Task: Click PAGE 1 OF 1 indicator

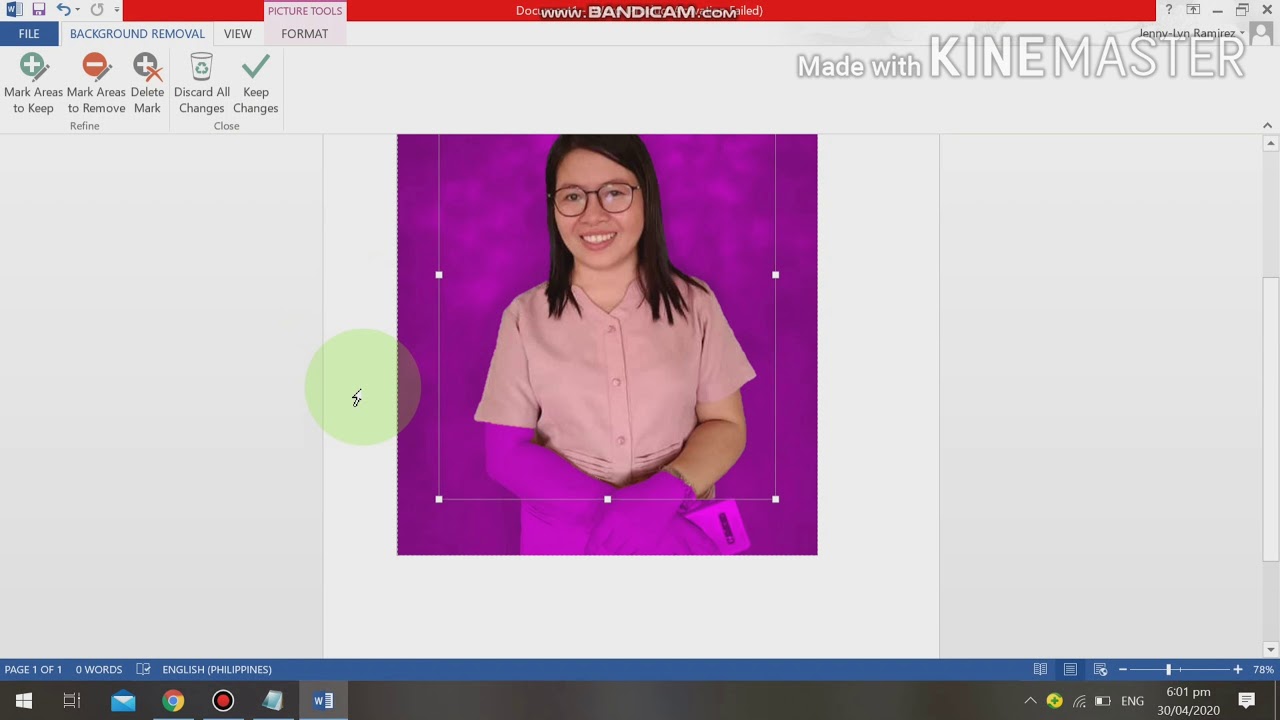Action: click(33, 669)
